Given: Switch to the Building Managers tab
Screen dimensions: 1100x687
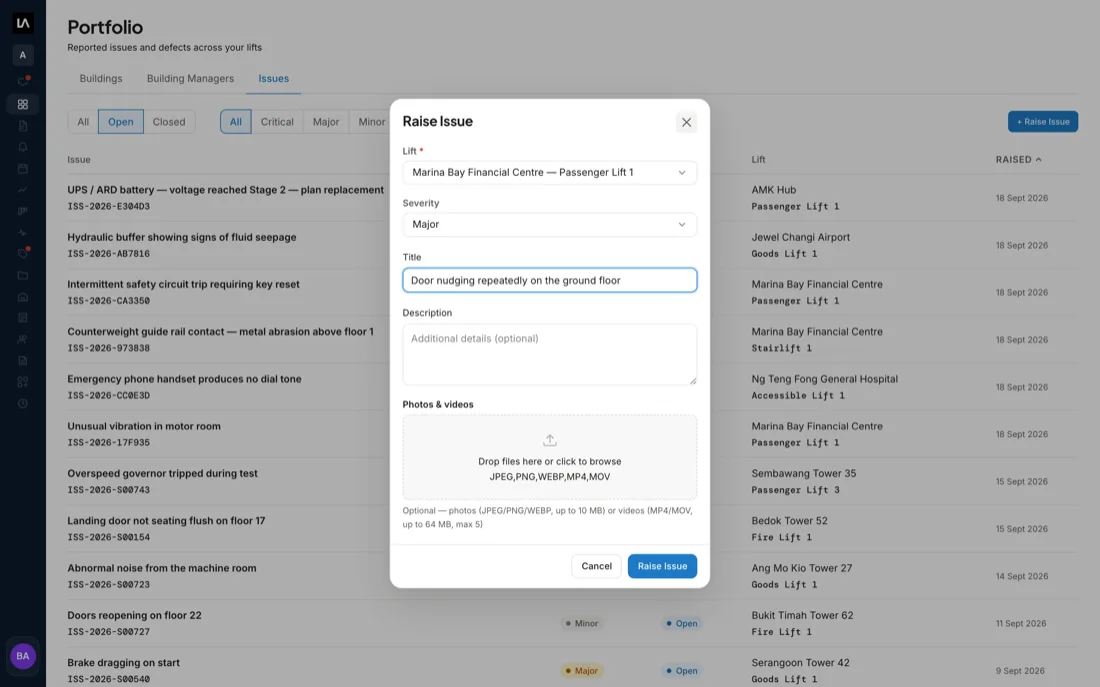Looking at the screenshot, I should click(x=190, y=79).
